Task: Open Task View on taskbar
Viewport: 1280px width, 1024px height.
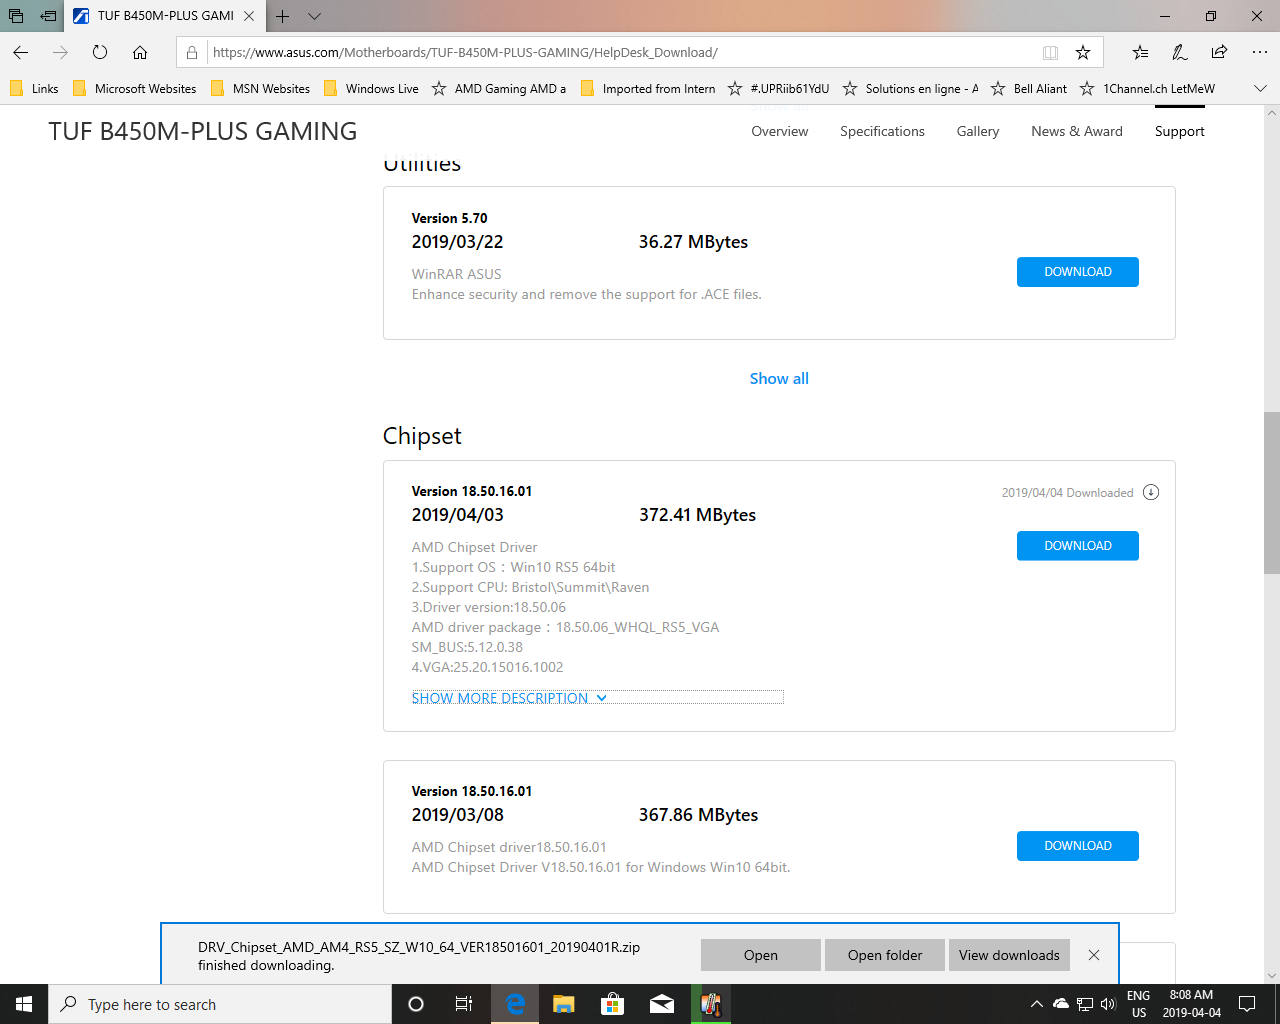Action: [x=464, y=1004]
